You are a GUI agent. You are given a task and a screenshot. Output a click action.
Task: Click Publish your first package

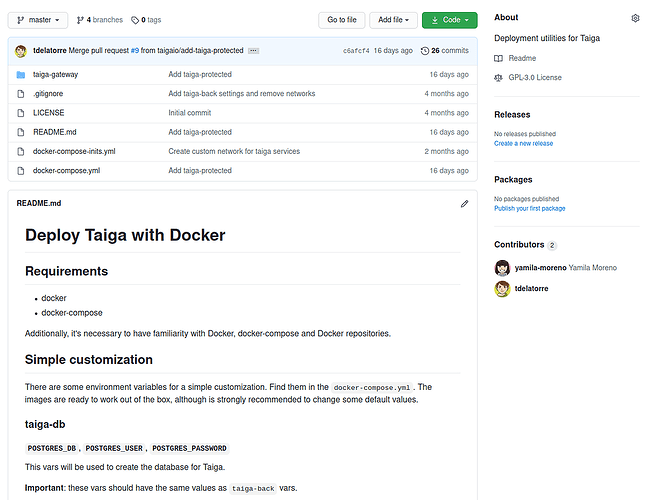pos(529,208)
